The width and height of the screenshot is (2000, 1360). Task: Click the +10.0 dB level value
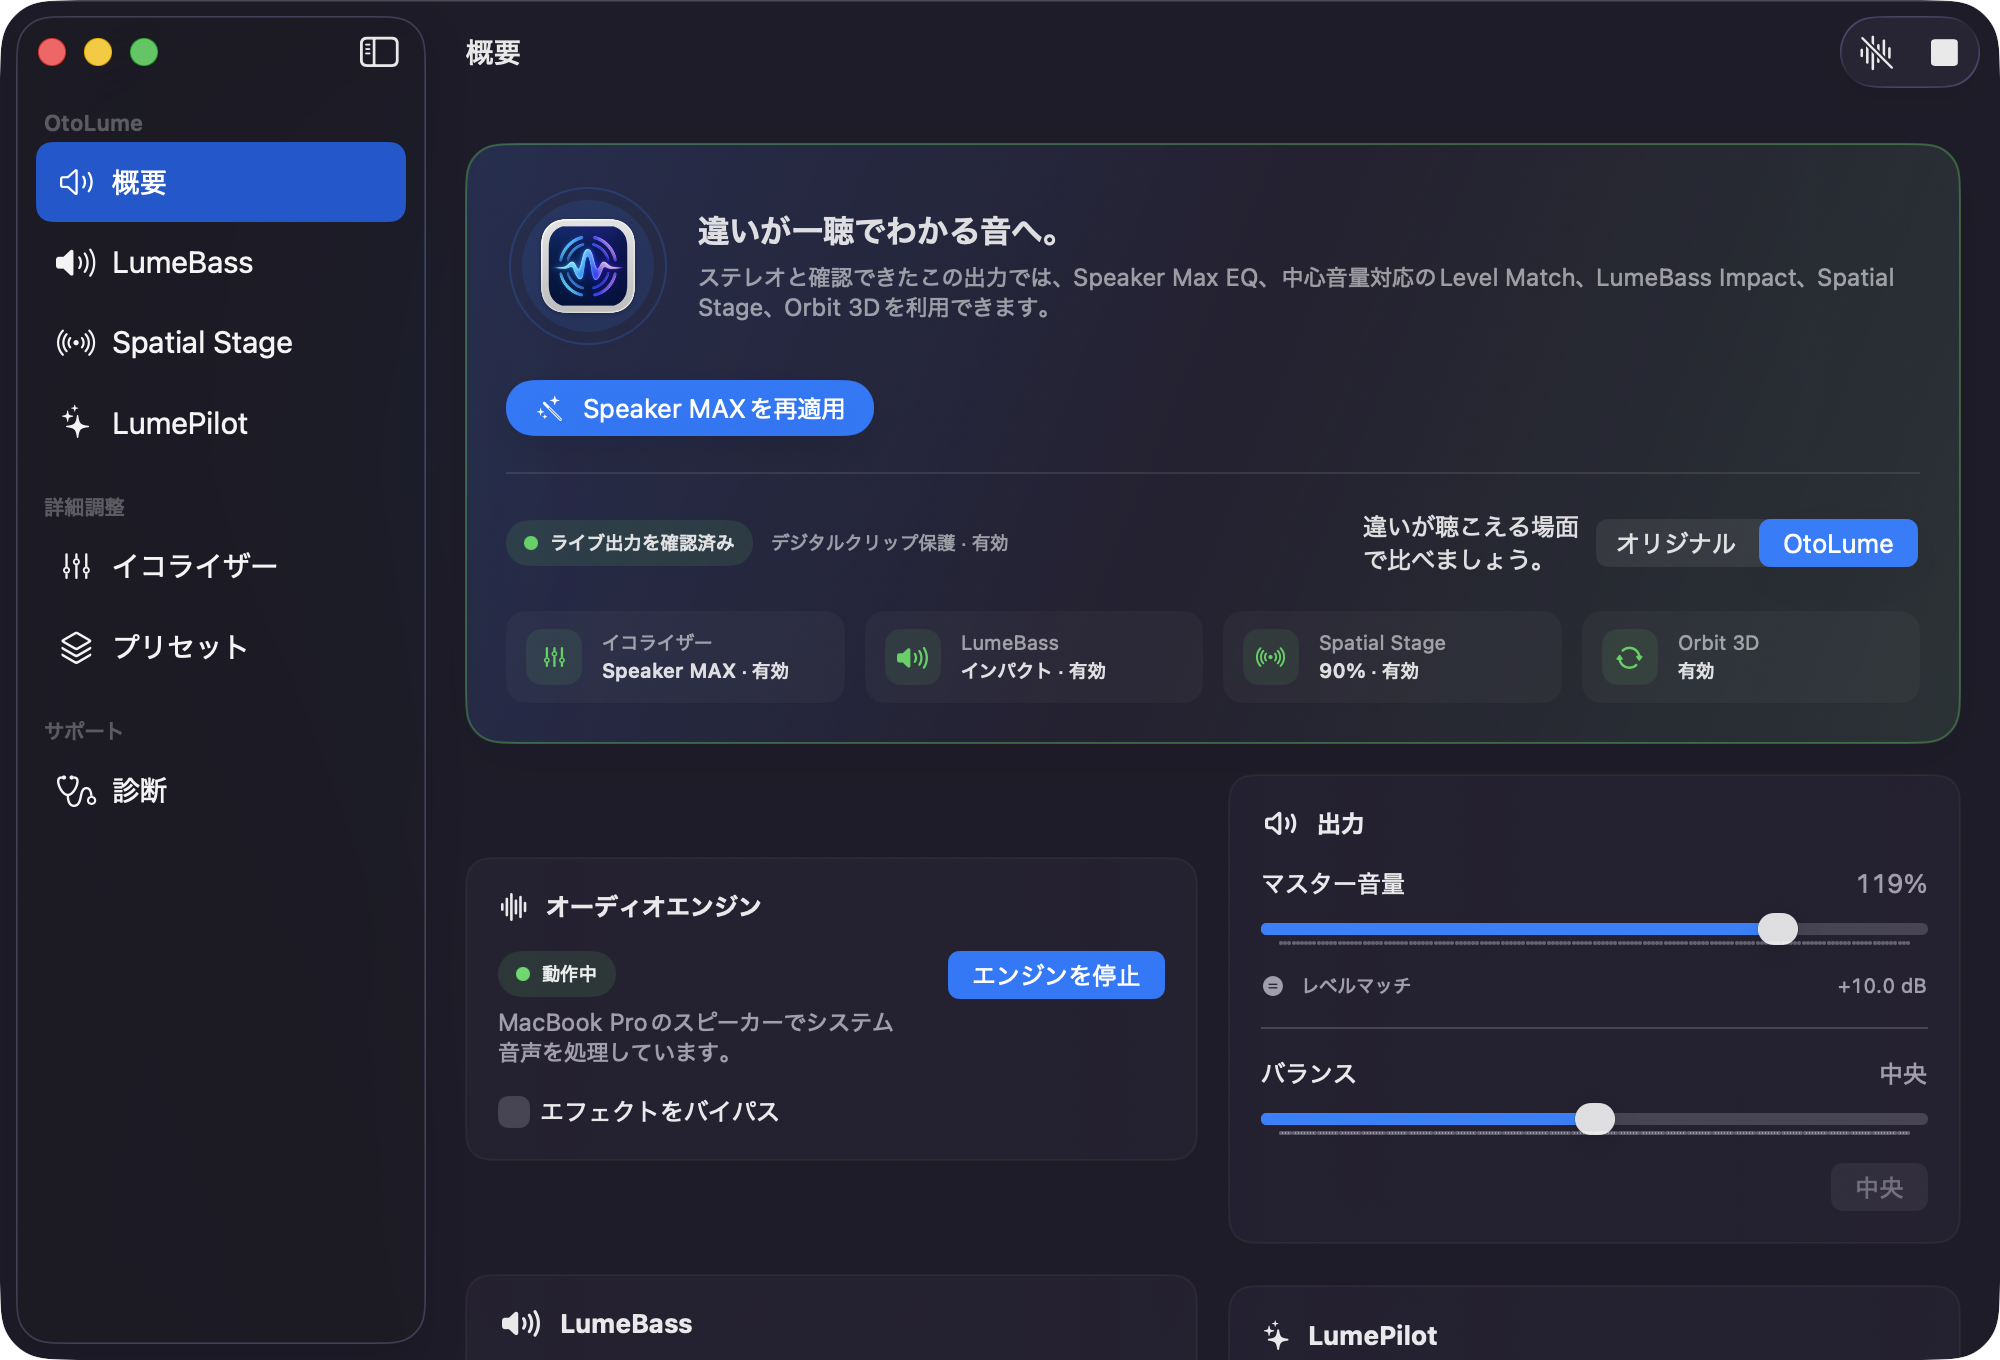pyautogui.click(x=1882, y=986)
